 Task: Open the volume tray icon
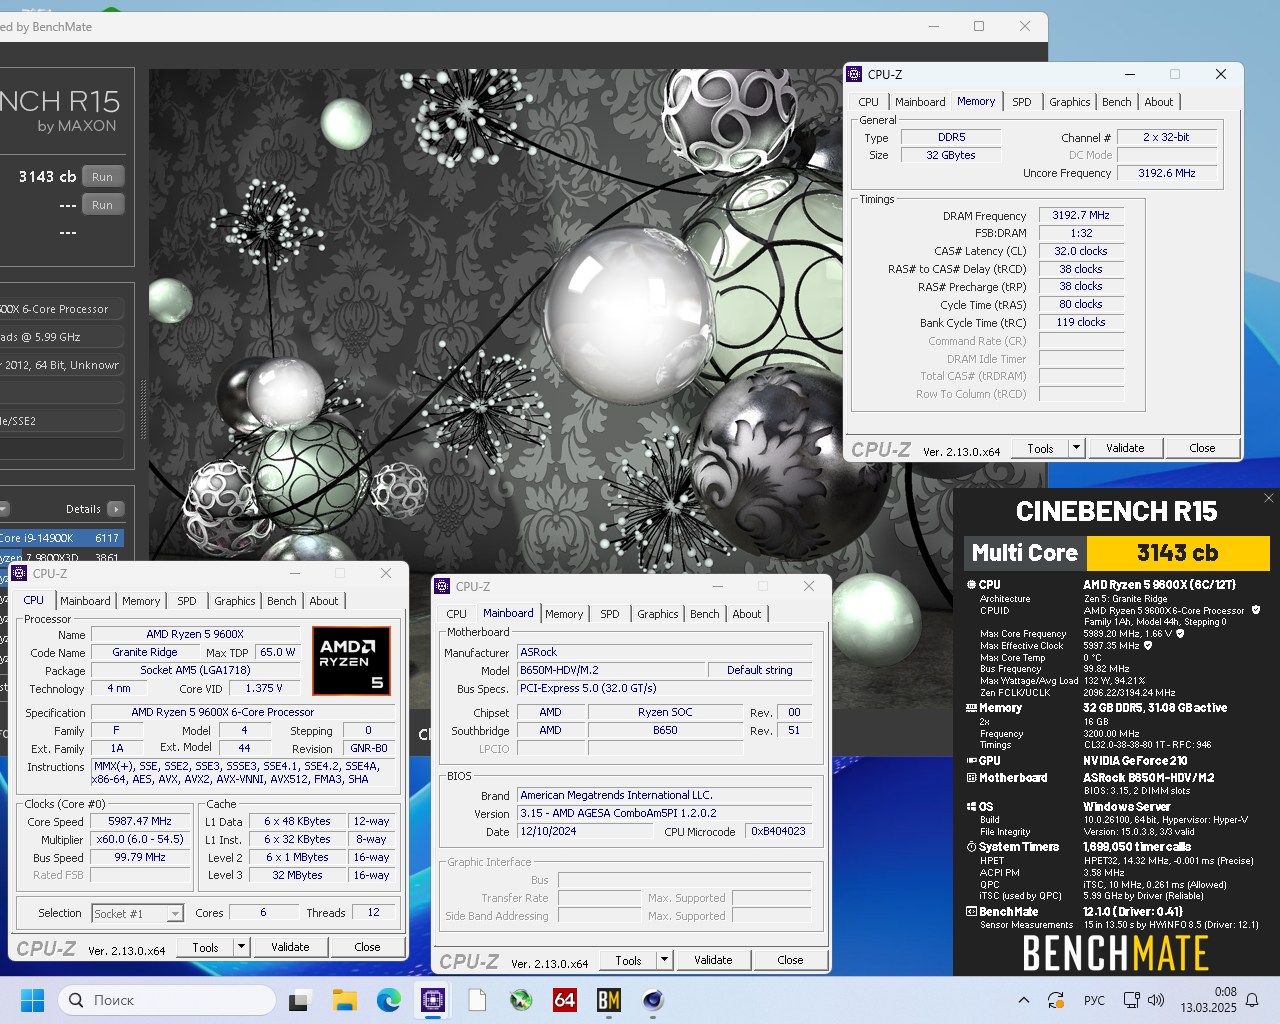[x=1156, y=1000]
